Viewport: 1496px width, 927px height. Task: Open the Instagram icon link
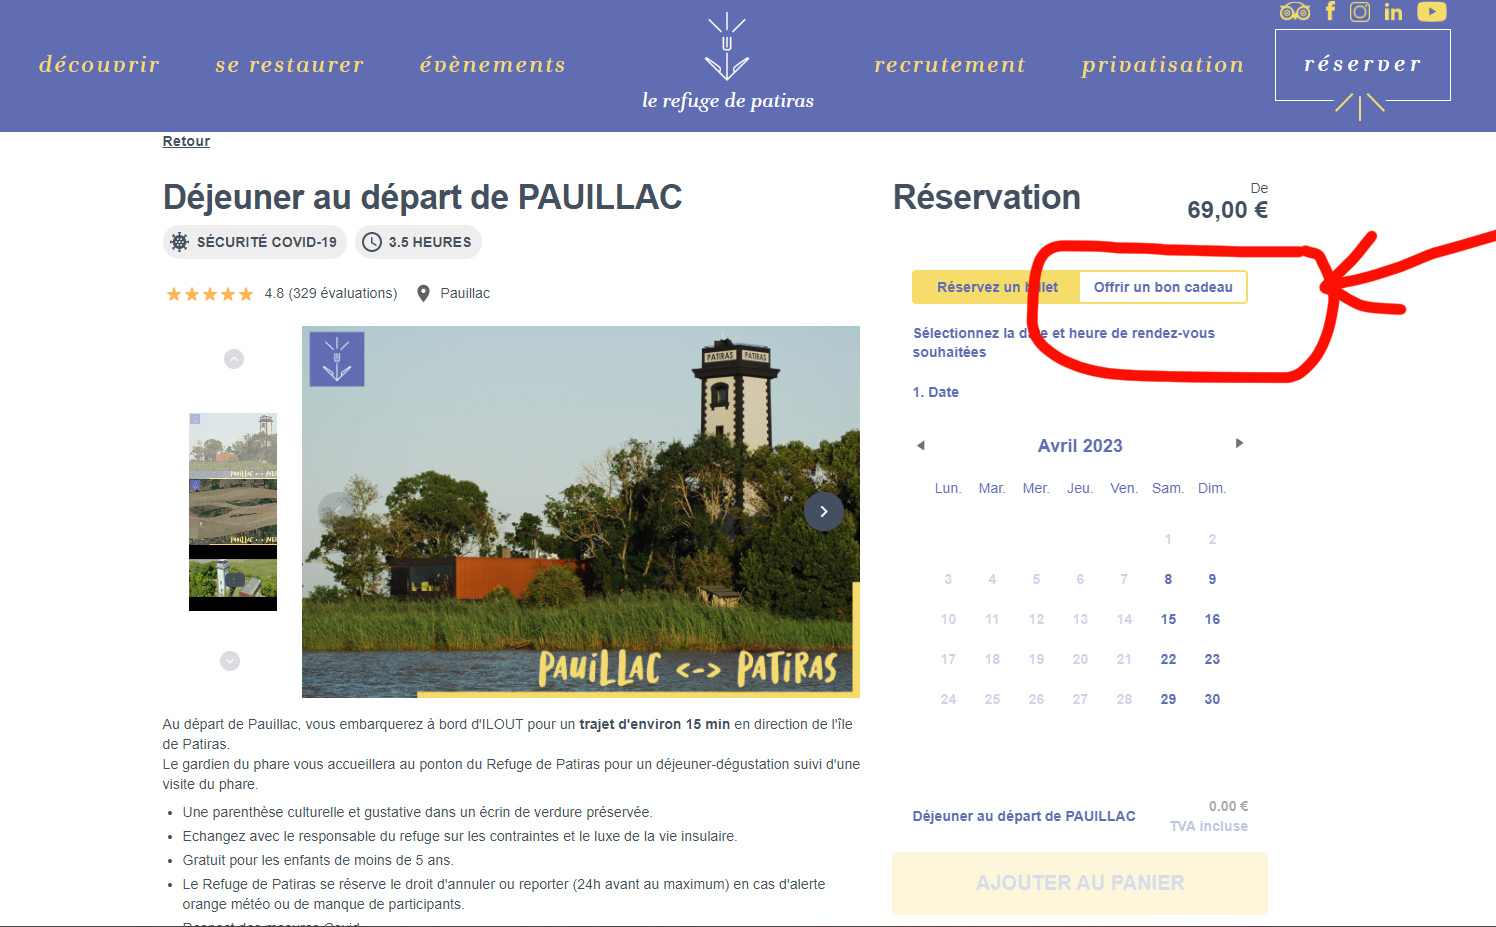click(1360, 12)
